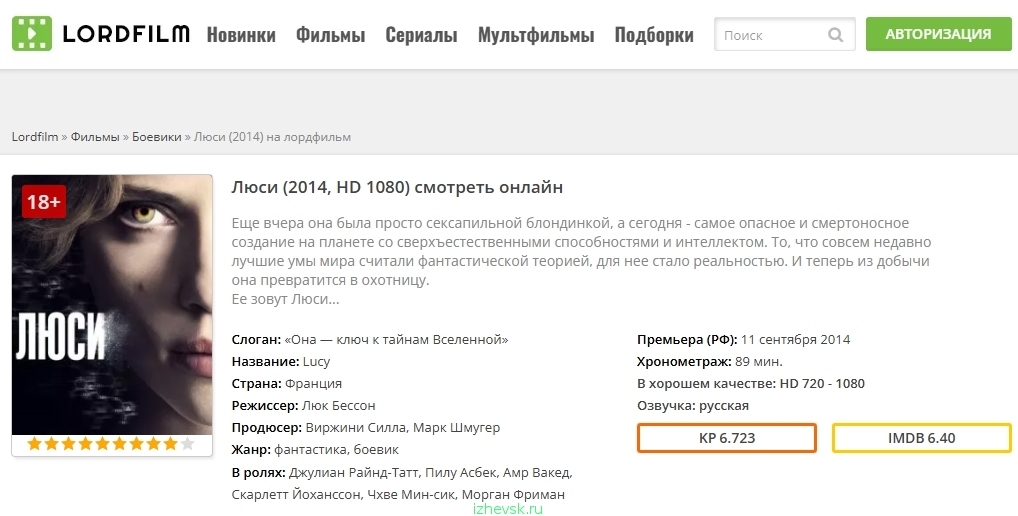Click the KP 6.723 rating button
The image size is (1018, 516).
(726, 438)
